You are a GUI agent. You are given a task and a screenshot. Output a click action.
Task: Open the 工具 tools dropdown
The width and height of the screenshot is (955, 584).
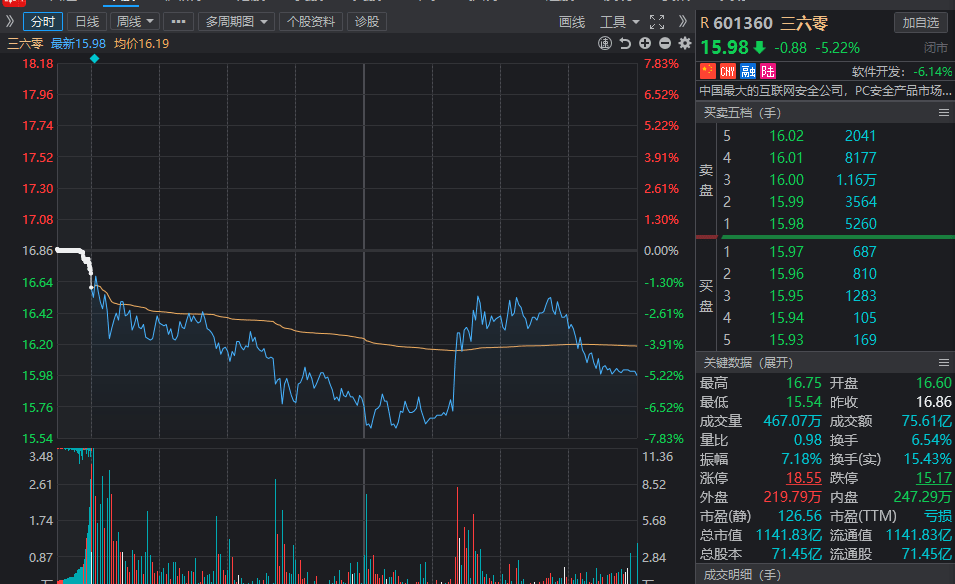tap(619, 22)
